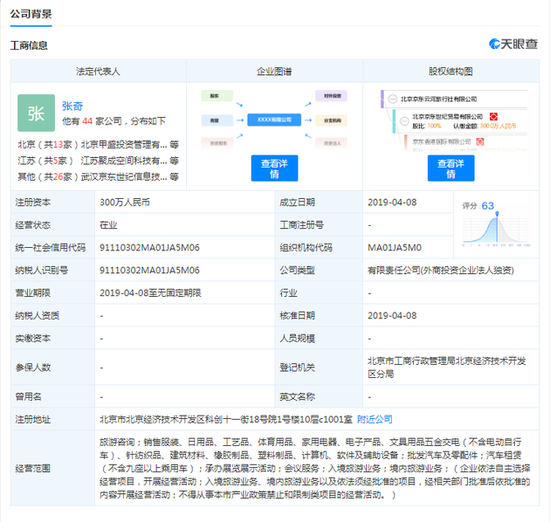Click the purple 对外投资 box in graph
This screenshot has height=522, width=550.
click(331, 96)
